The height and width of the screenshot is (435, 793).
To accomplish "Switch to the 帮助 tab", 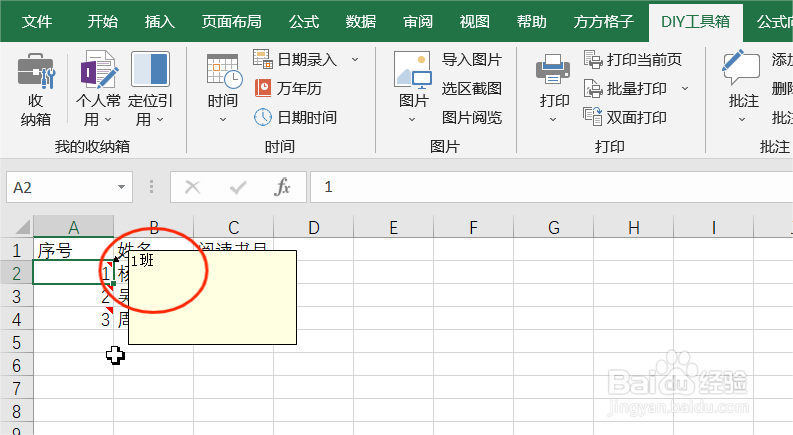I will click(x=532, y=21).
